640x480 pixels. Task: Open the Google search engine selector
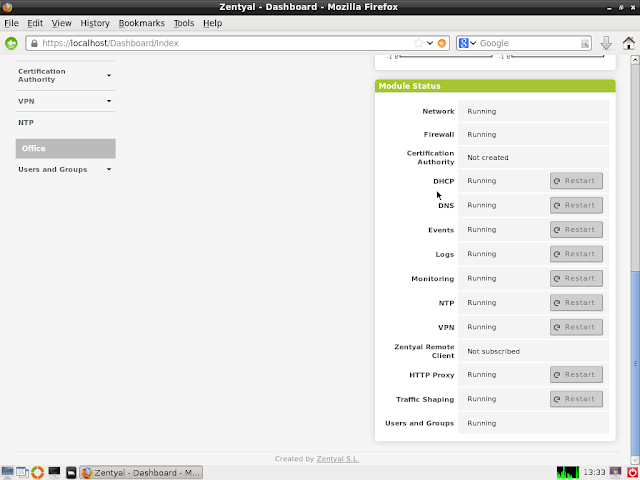[x=467, y=43]
